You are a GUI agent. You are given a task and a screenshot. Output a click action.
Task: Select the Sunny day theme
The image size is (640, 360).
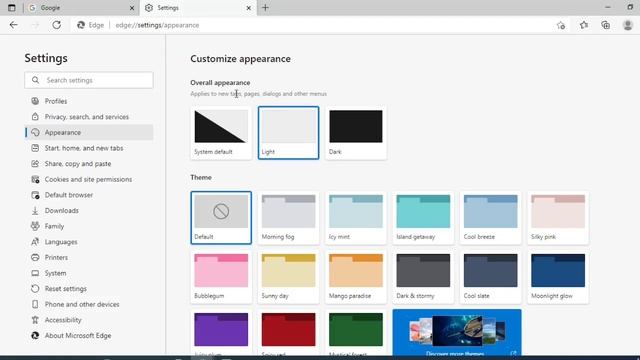tap(289, 277)
